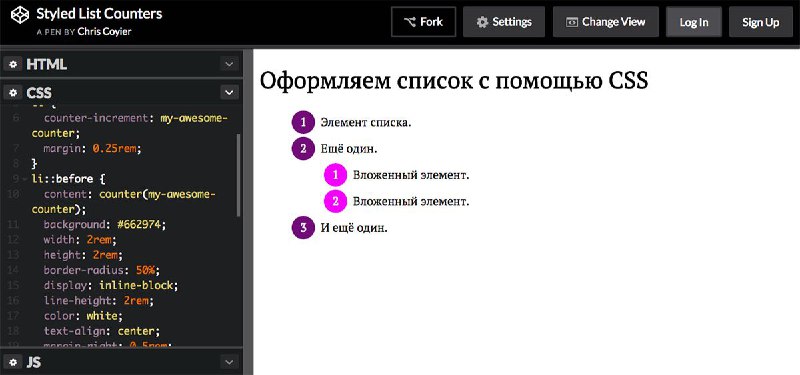The image size is (800, 375).
Task: Expand the JS panel dropdown chevron
Action: click(229, 362)
